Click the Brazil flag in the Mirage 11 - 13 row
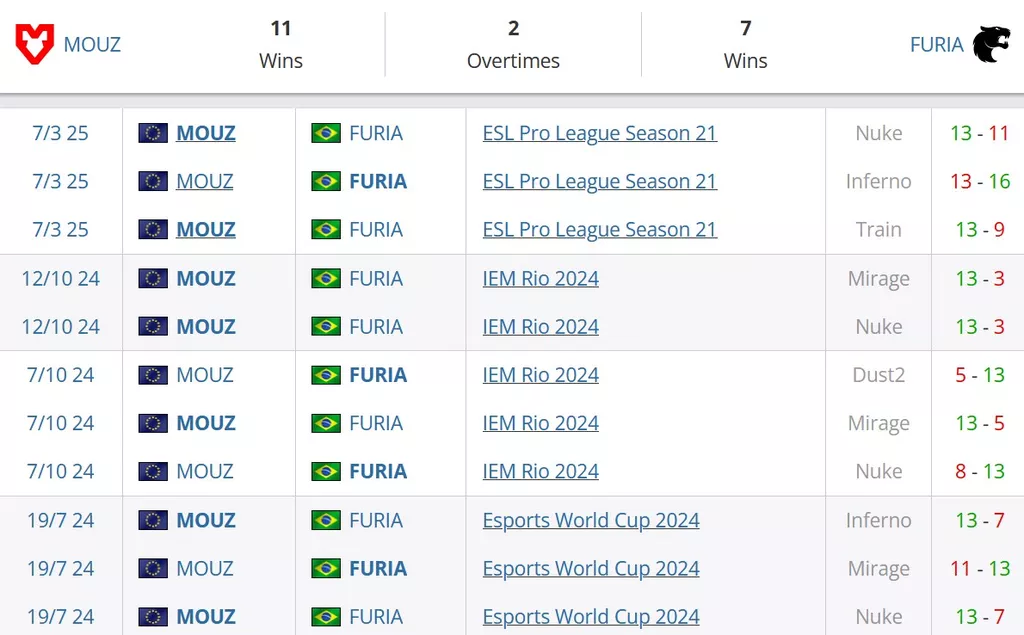The width and height of the screenshot is (1024, 635). pos(326,569)
